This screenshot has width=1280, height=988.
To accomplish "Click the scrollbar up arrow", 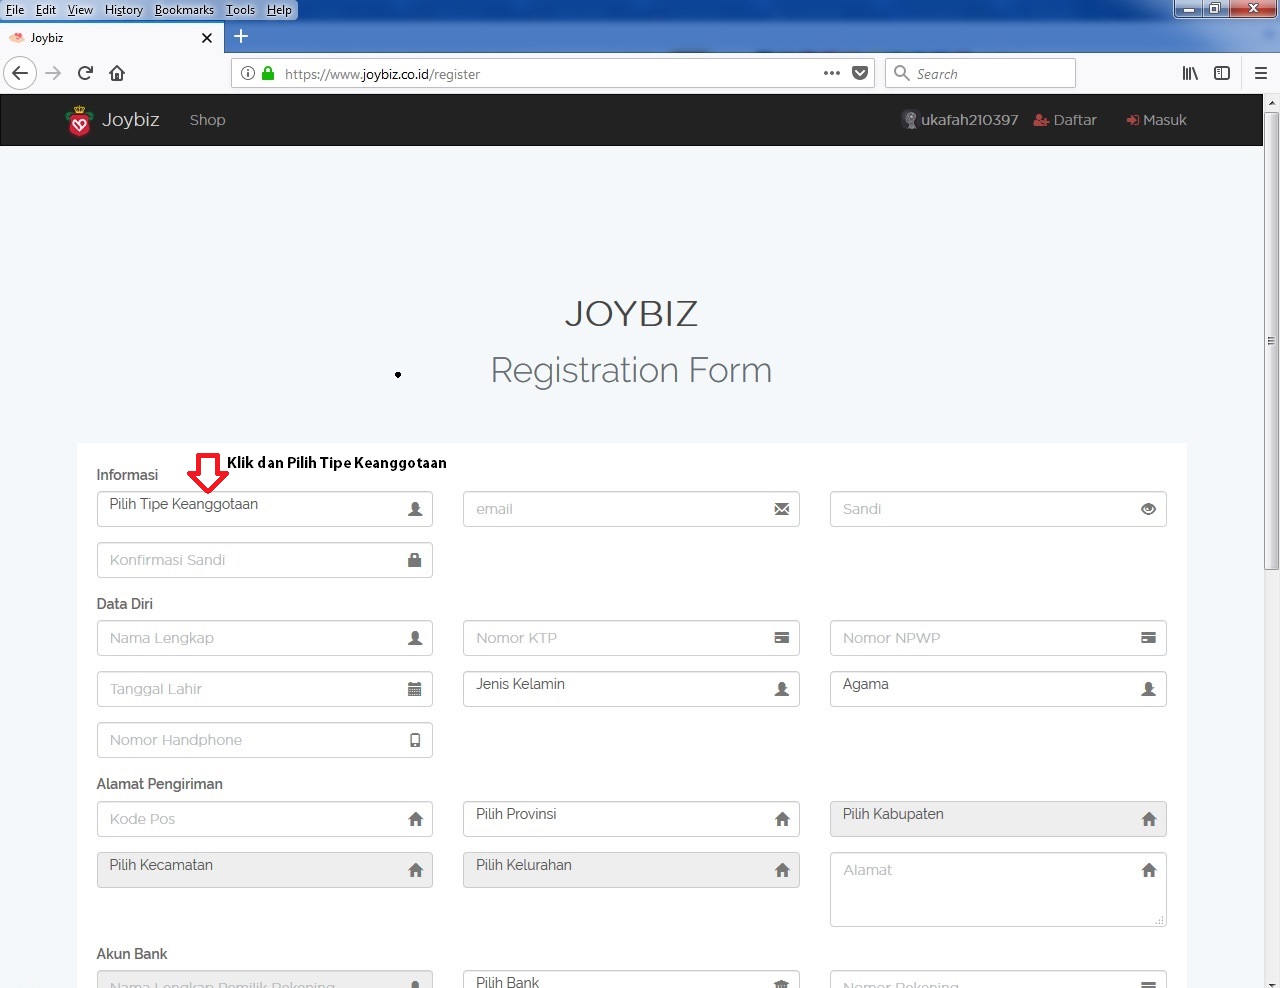I will [1271, 102].
